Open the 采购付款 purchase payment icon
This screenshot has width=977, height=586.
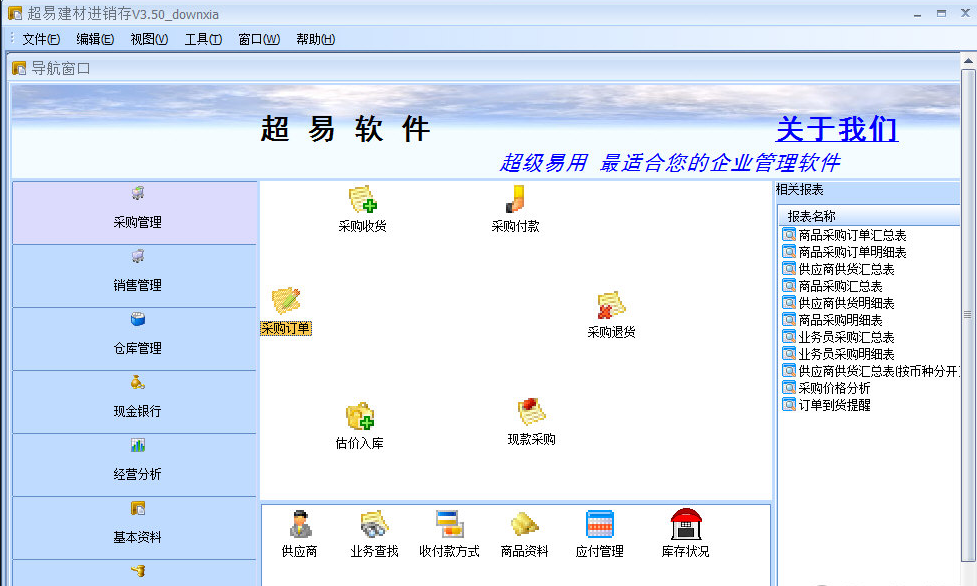coord(515,209)
